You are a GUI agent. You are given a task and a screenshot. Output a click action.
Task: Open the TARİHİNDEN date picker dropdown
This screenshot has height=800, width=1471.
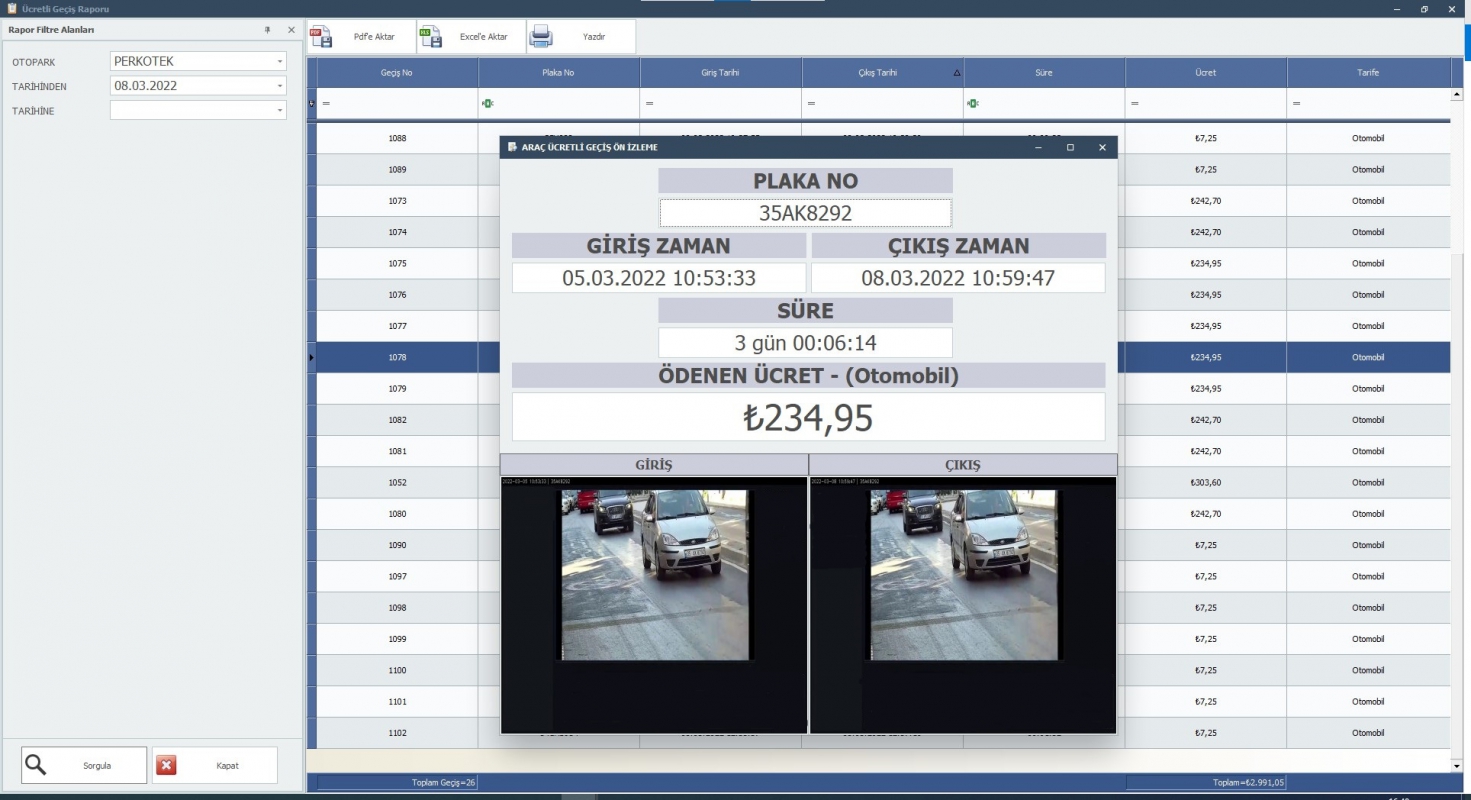click(280, 86)
